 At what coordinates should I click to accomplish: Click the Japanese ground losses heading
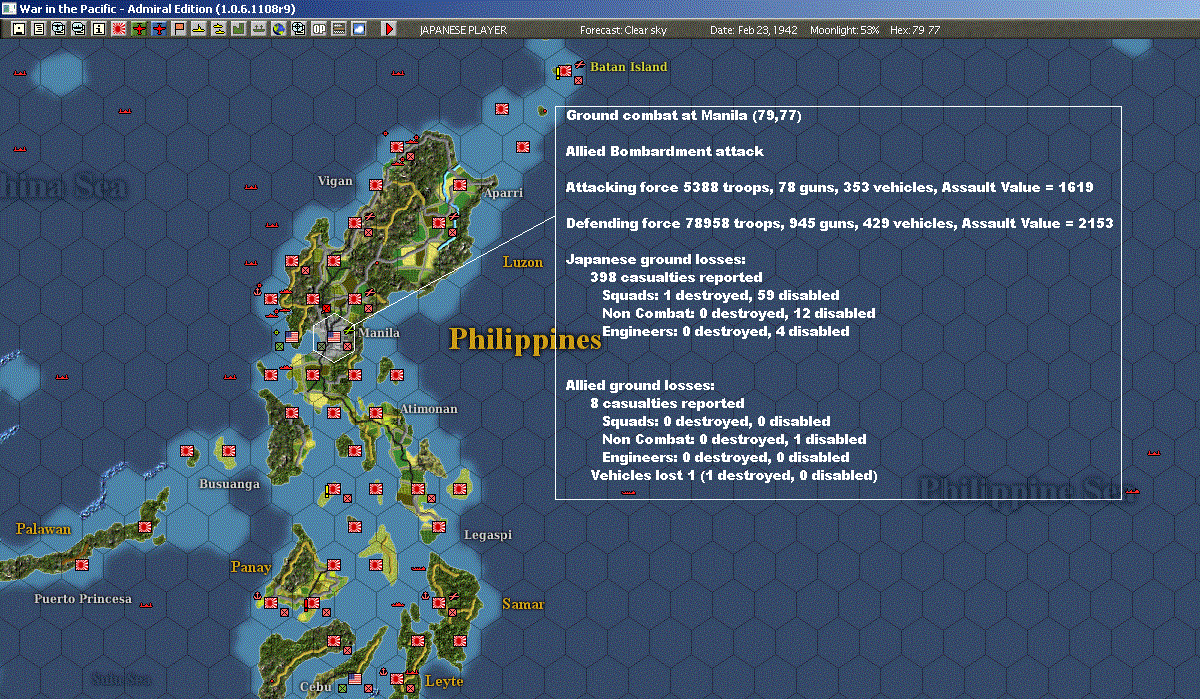654,259
